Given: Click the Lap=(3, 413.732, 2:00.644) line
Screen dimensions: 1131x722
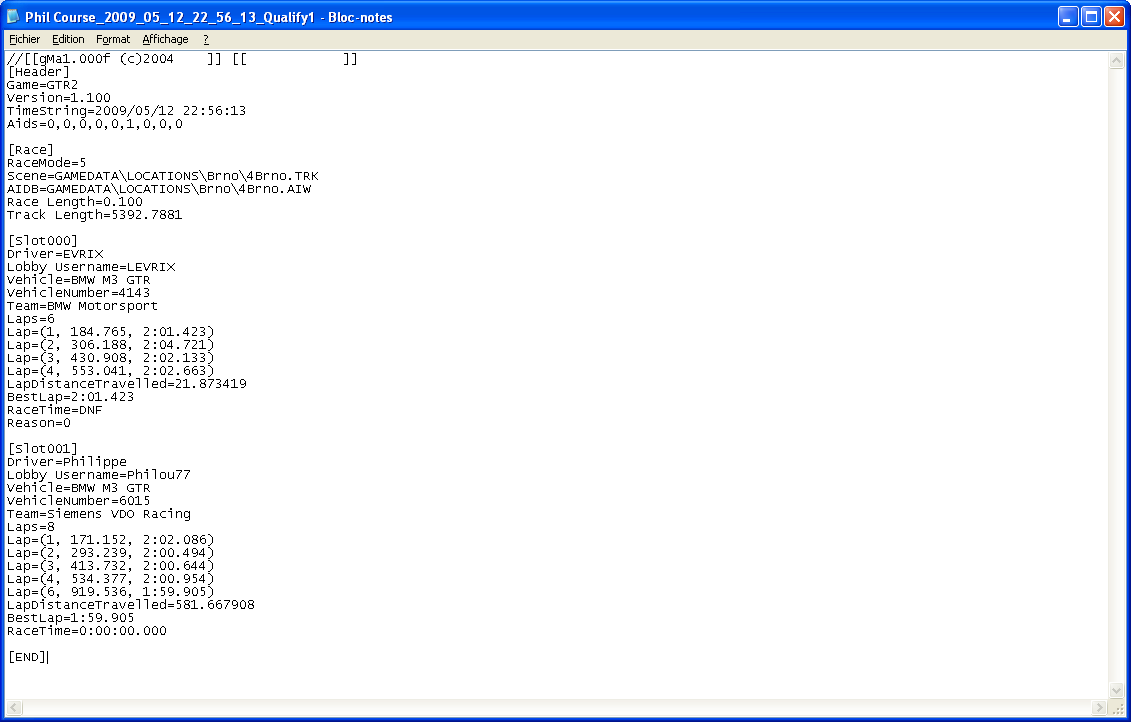Looking at the screenshot, I should pos(110,565).
